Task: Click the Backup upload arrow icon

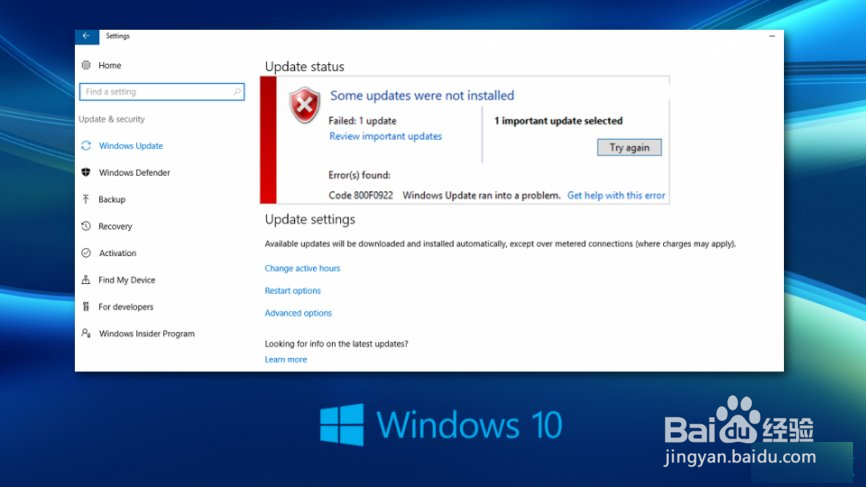Action: click(x=86, y=199)
